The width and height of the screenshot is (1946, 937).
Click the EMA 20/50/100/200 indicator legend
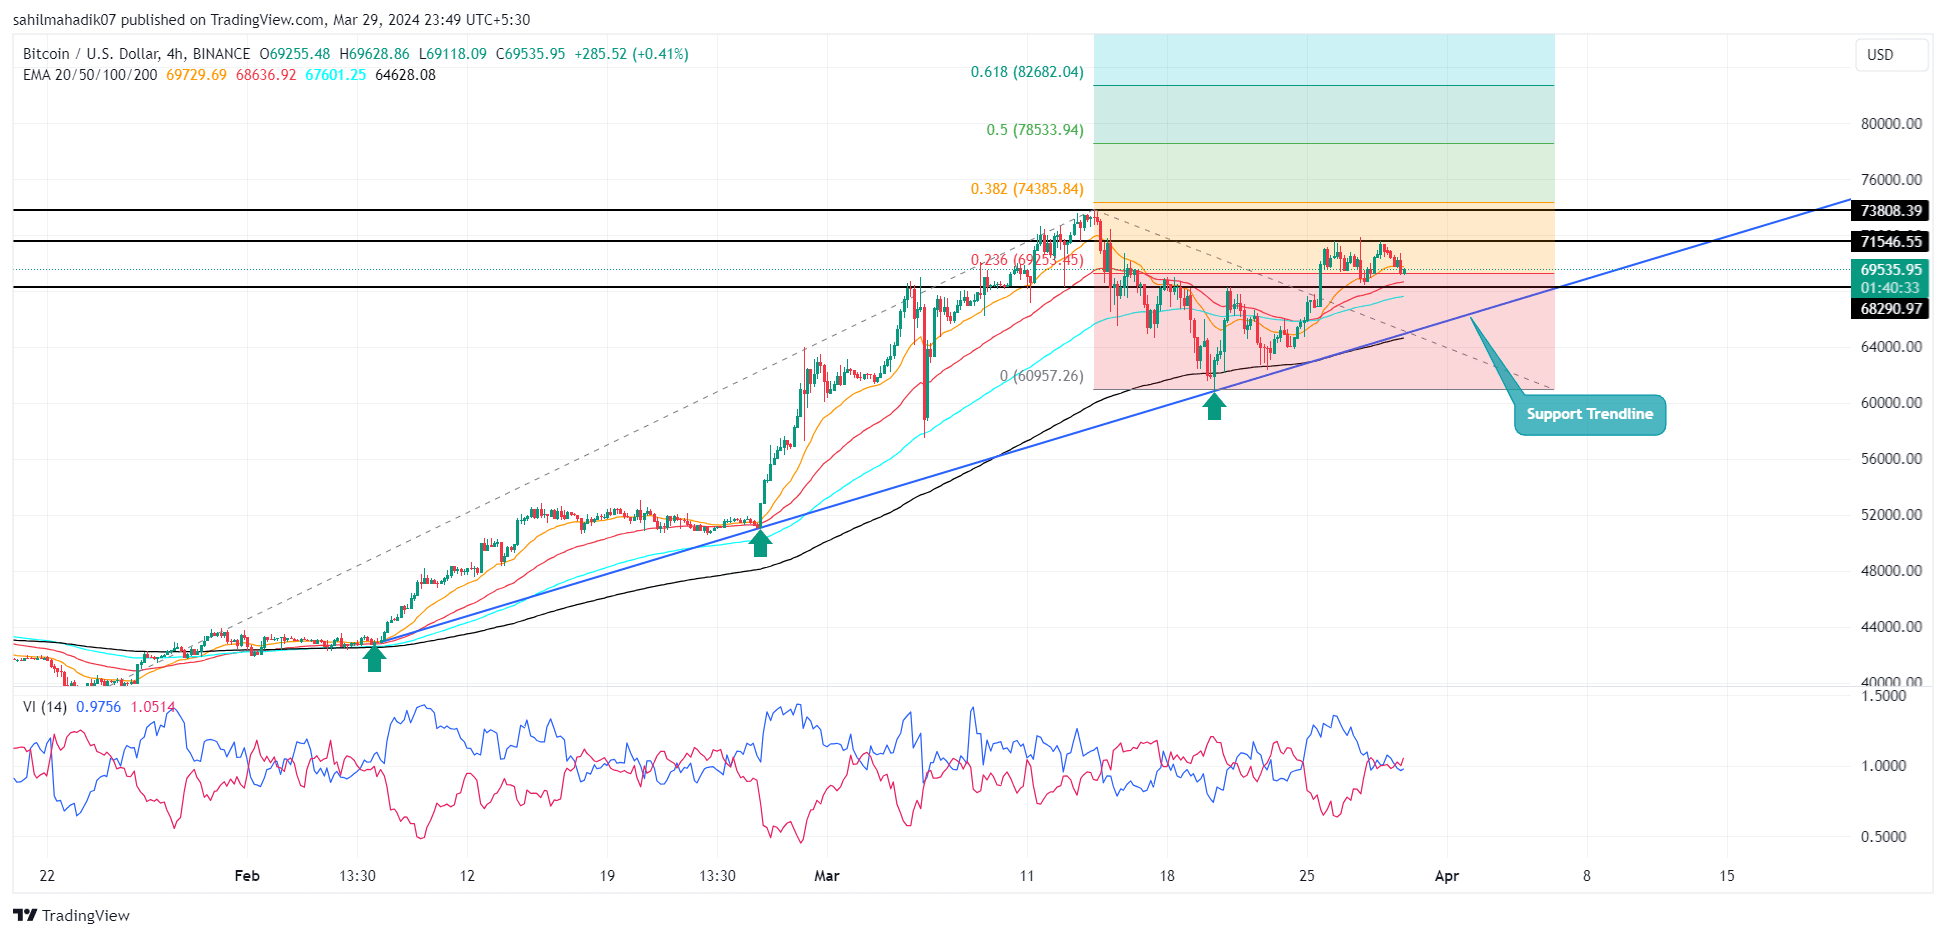coord(90,75)
